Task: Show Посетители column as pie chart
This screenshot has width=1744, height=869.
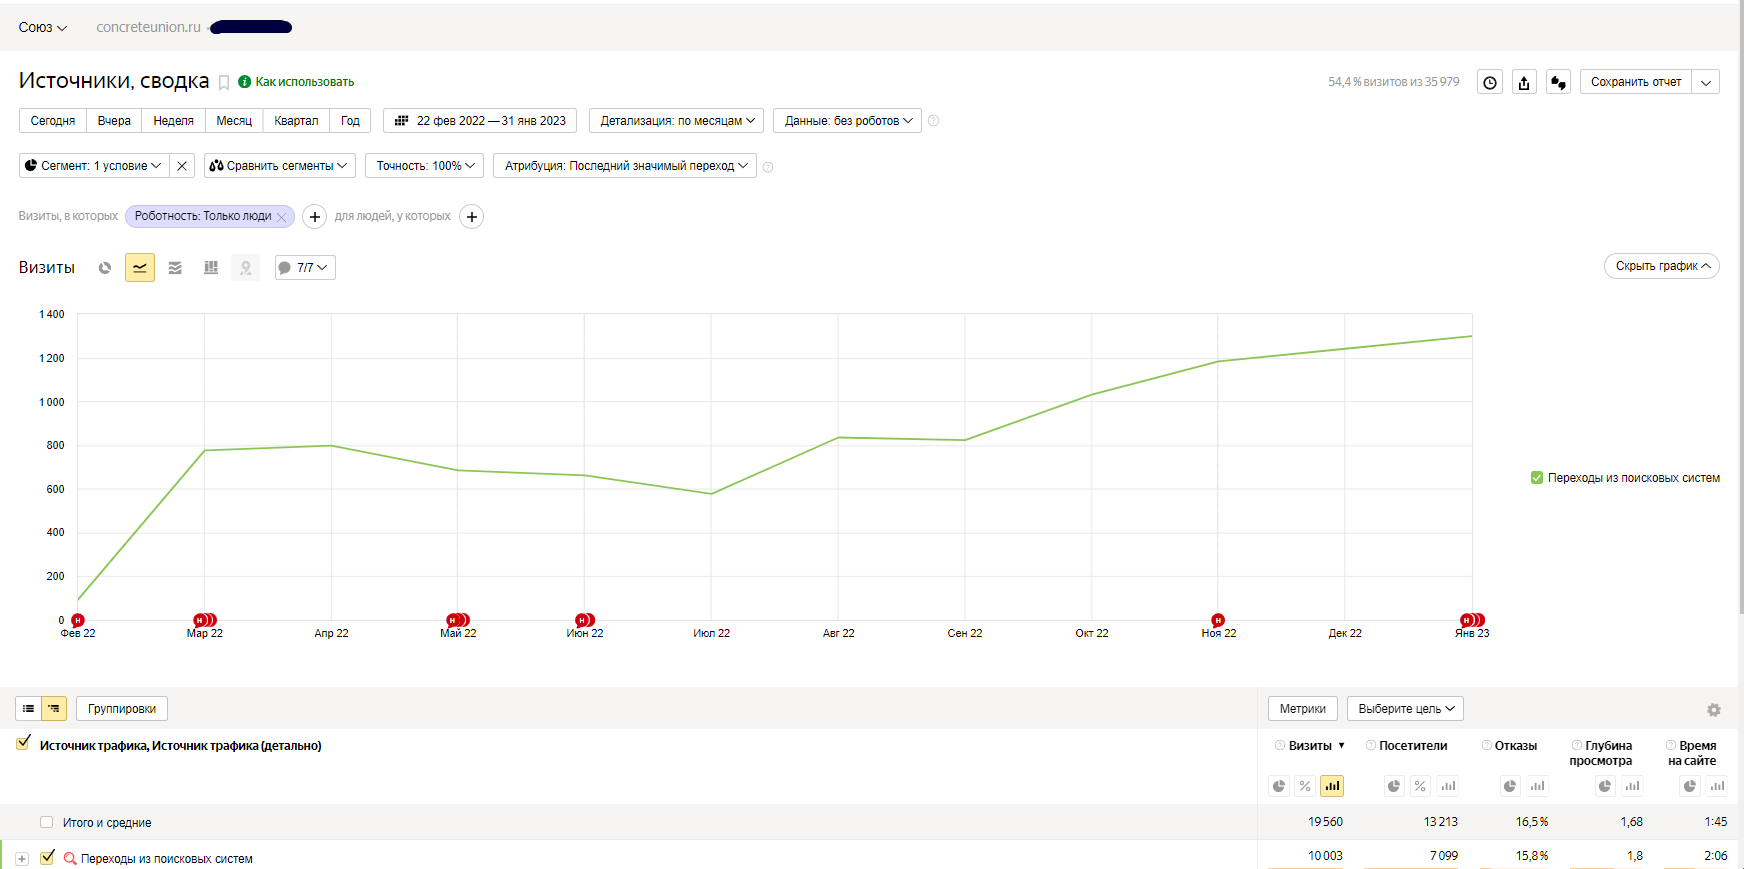Action: (x=1394, y=786)
